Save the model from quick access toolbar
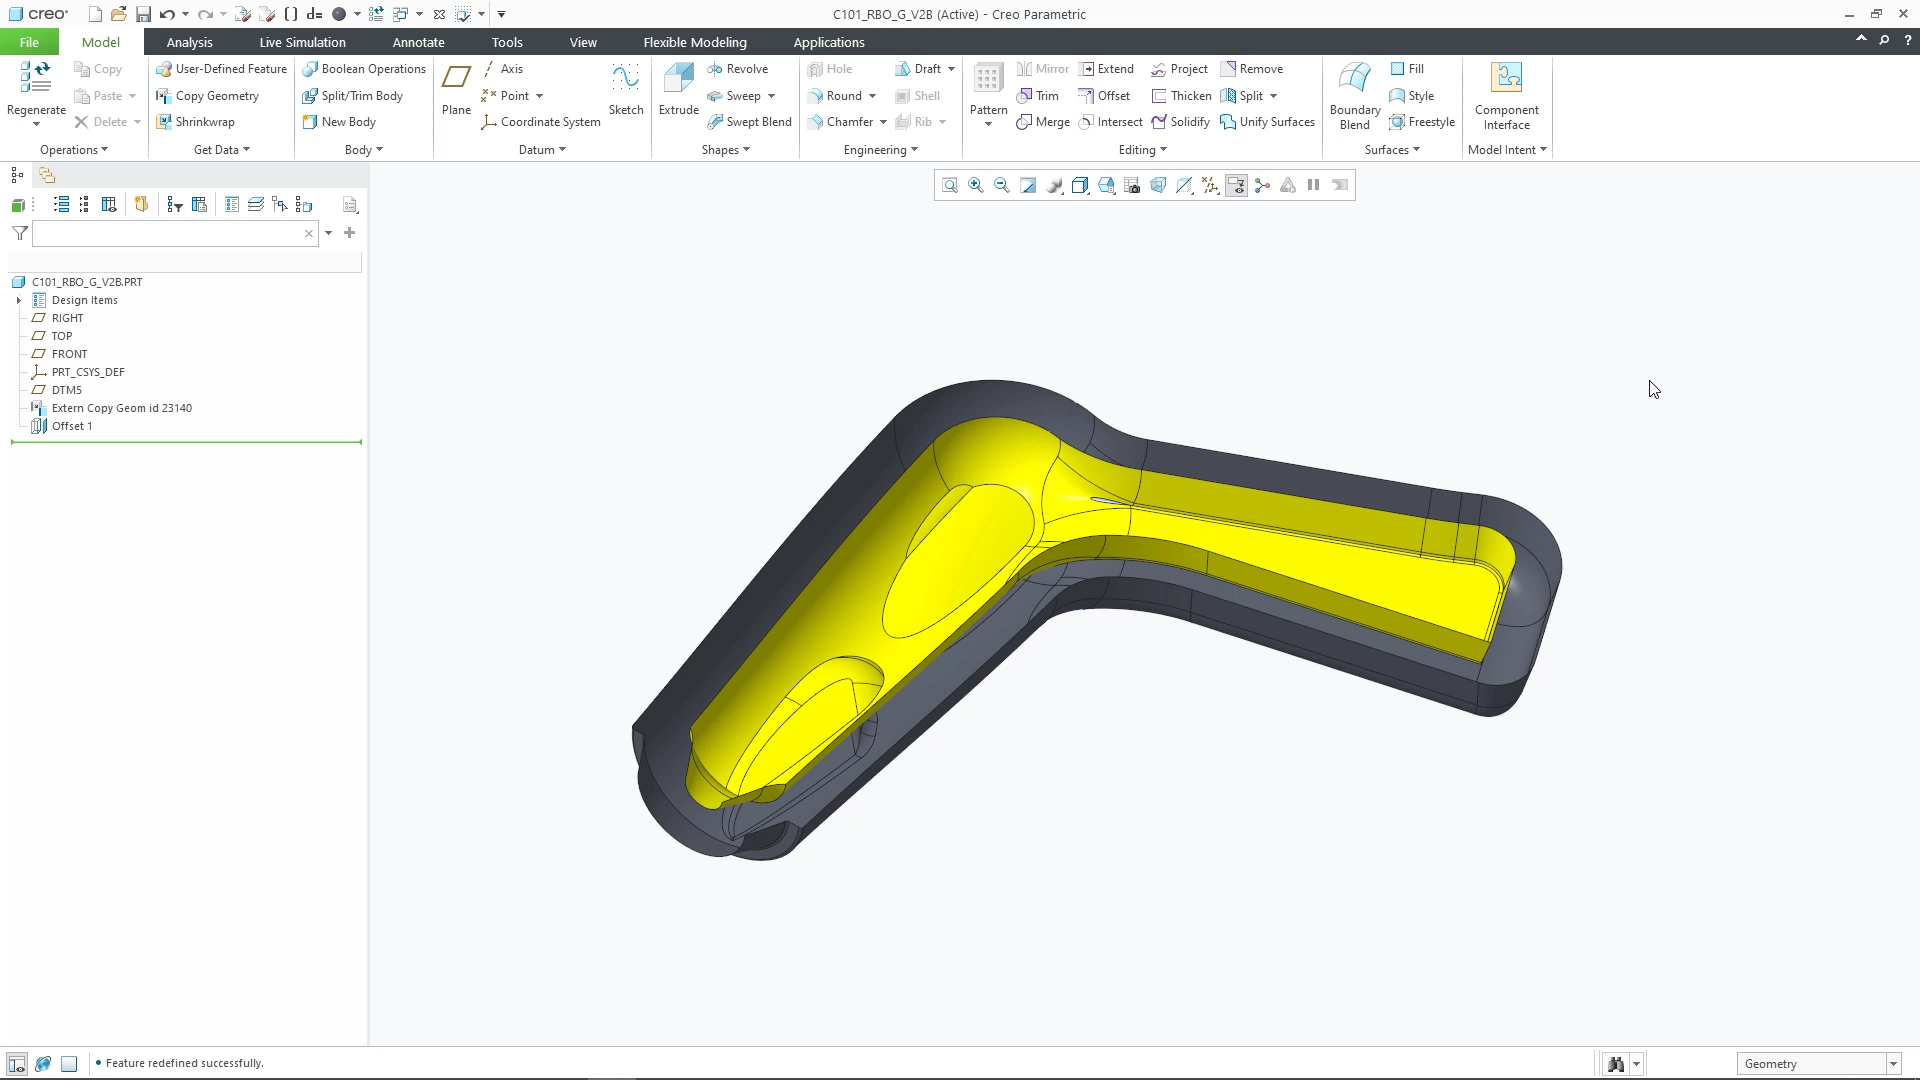The image size is (1920, 1080). coord(143,14)
